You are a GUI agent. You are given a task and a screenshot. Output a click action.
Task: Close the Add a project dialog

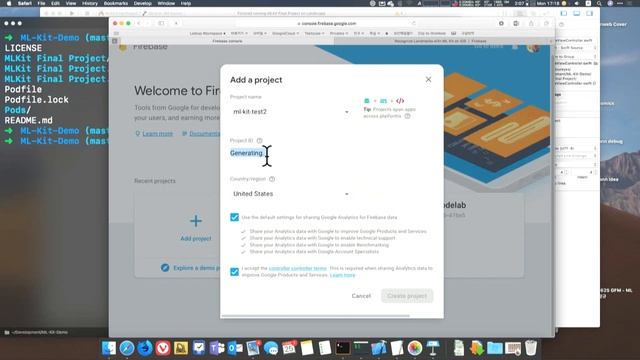tap(428, 79)
